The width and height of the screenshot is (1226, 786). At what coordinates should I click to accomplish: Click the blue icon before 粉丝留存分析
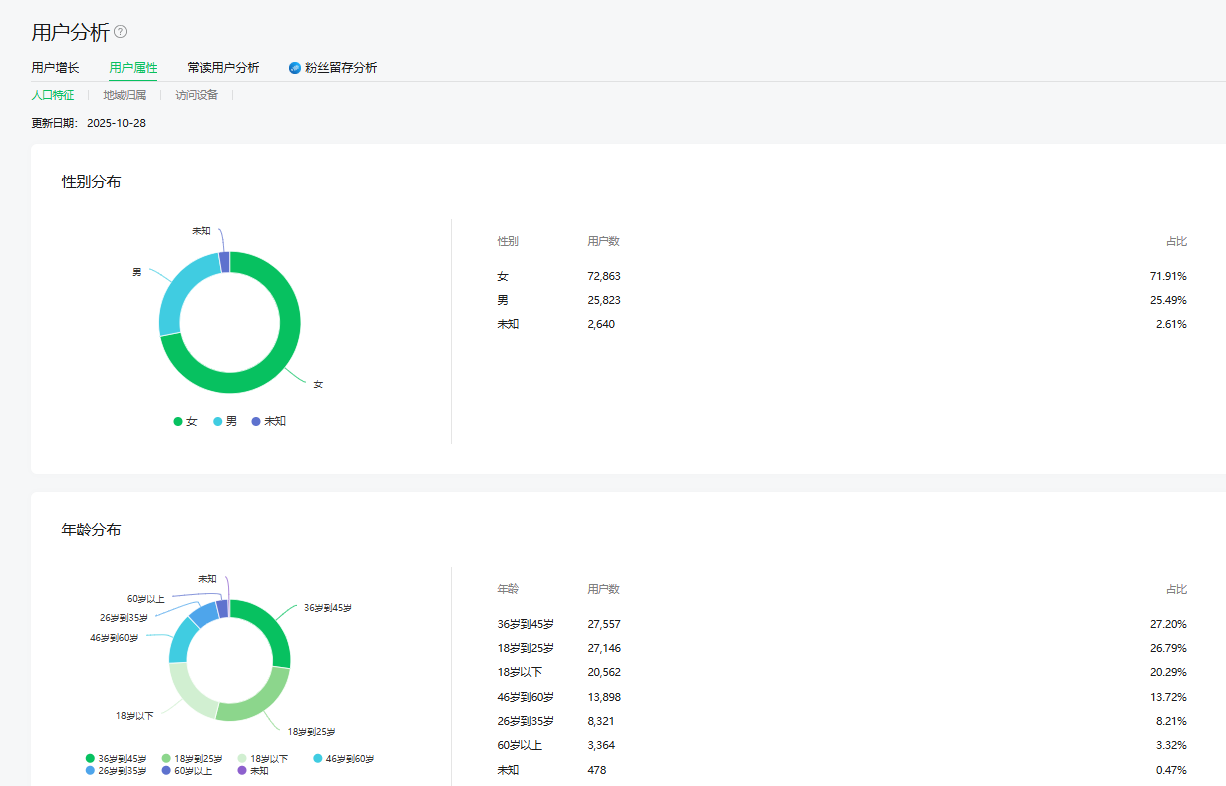click(x=295, y=68)
